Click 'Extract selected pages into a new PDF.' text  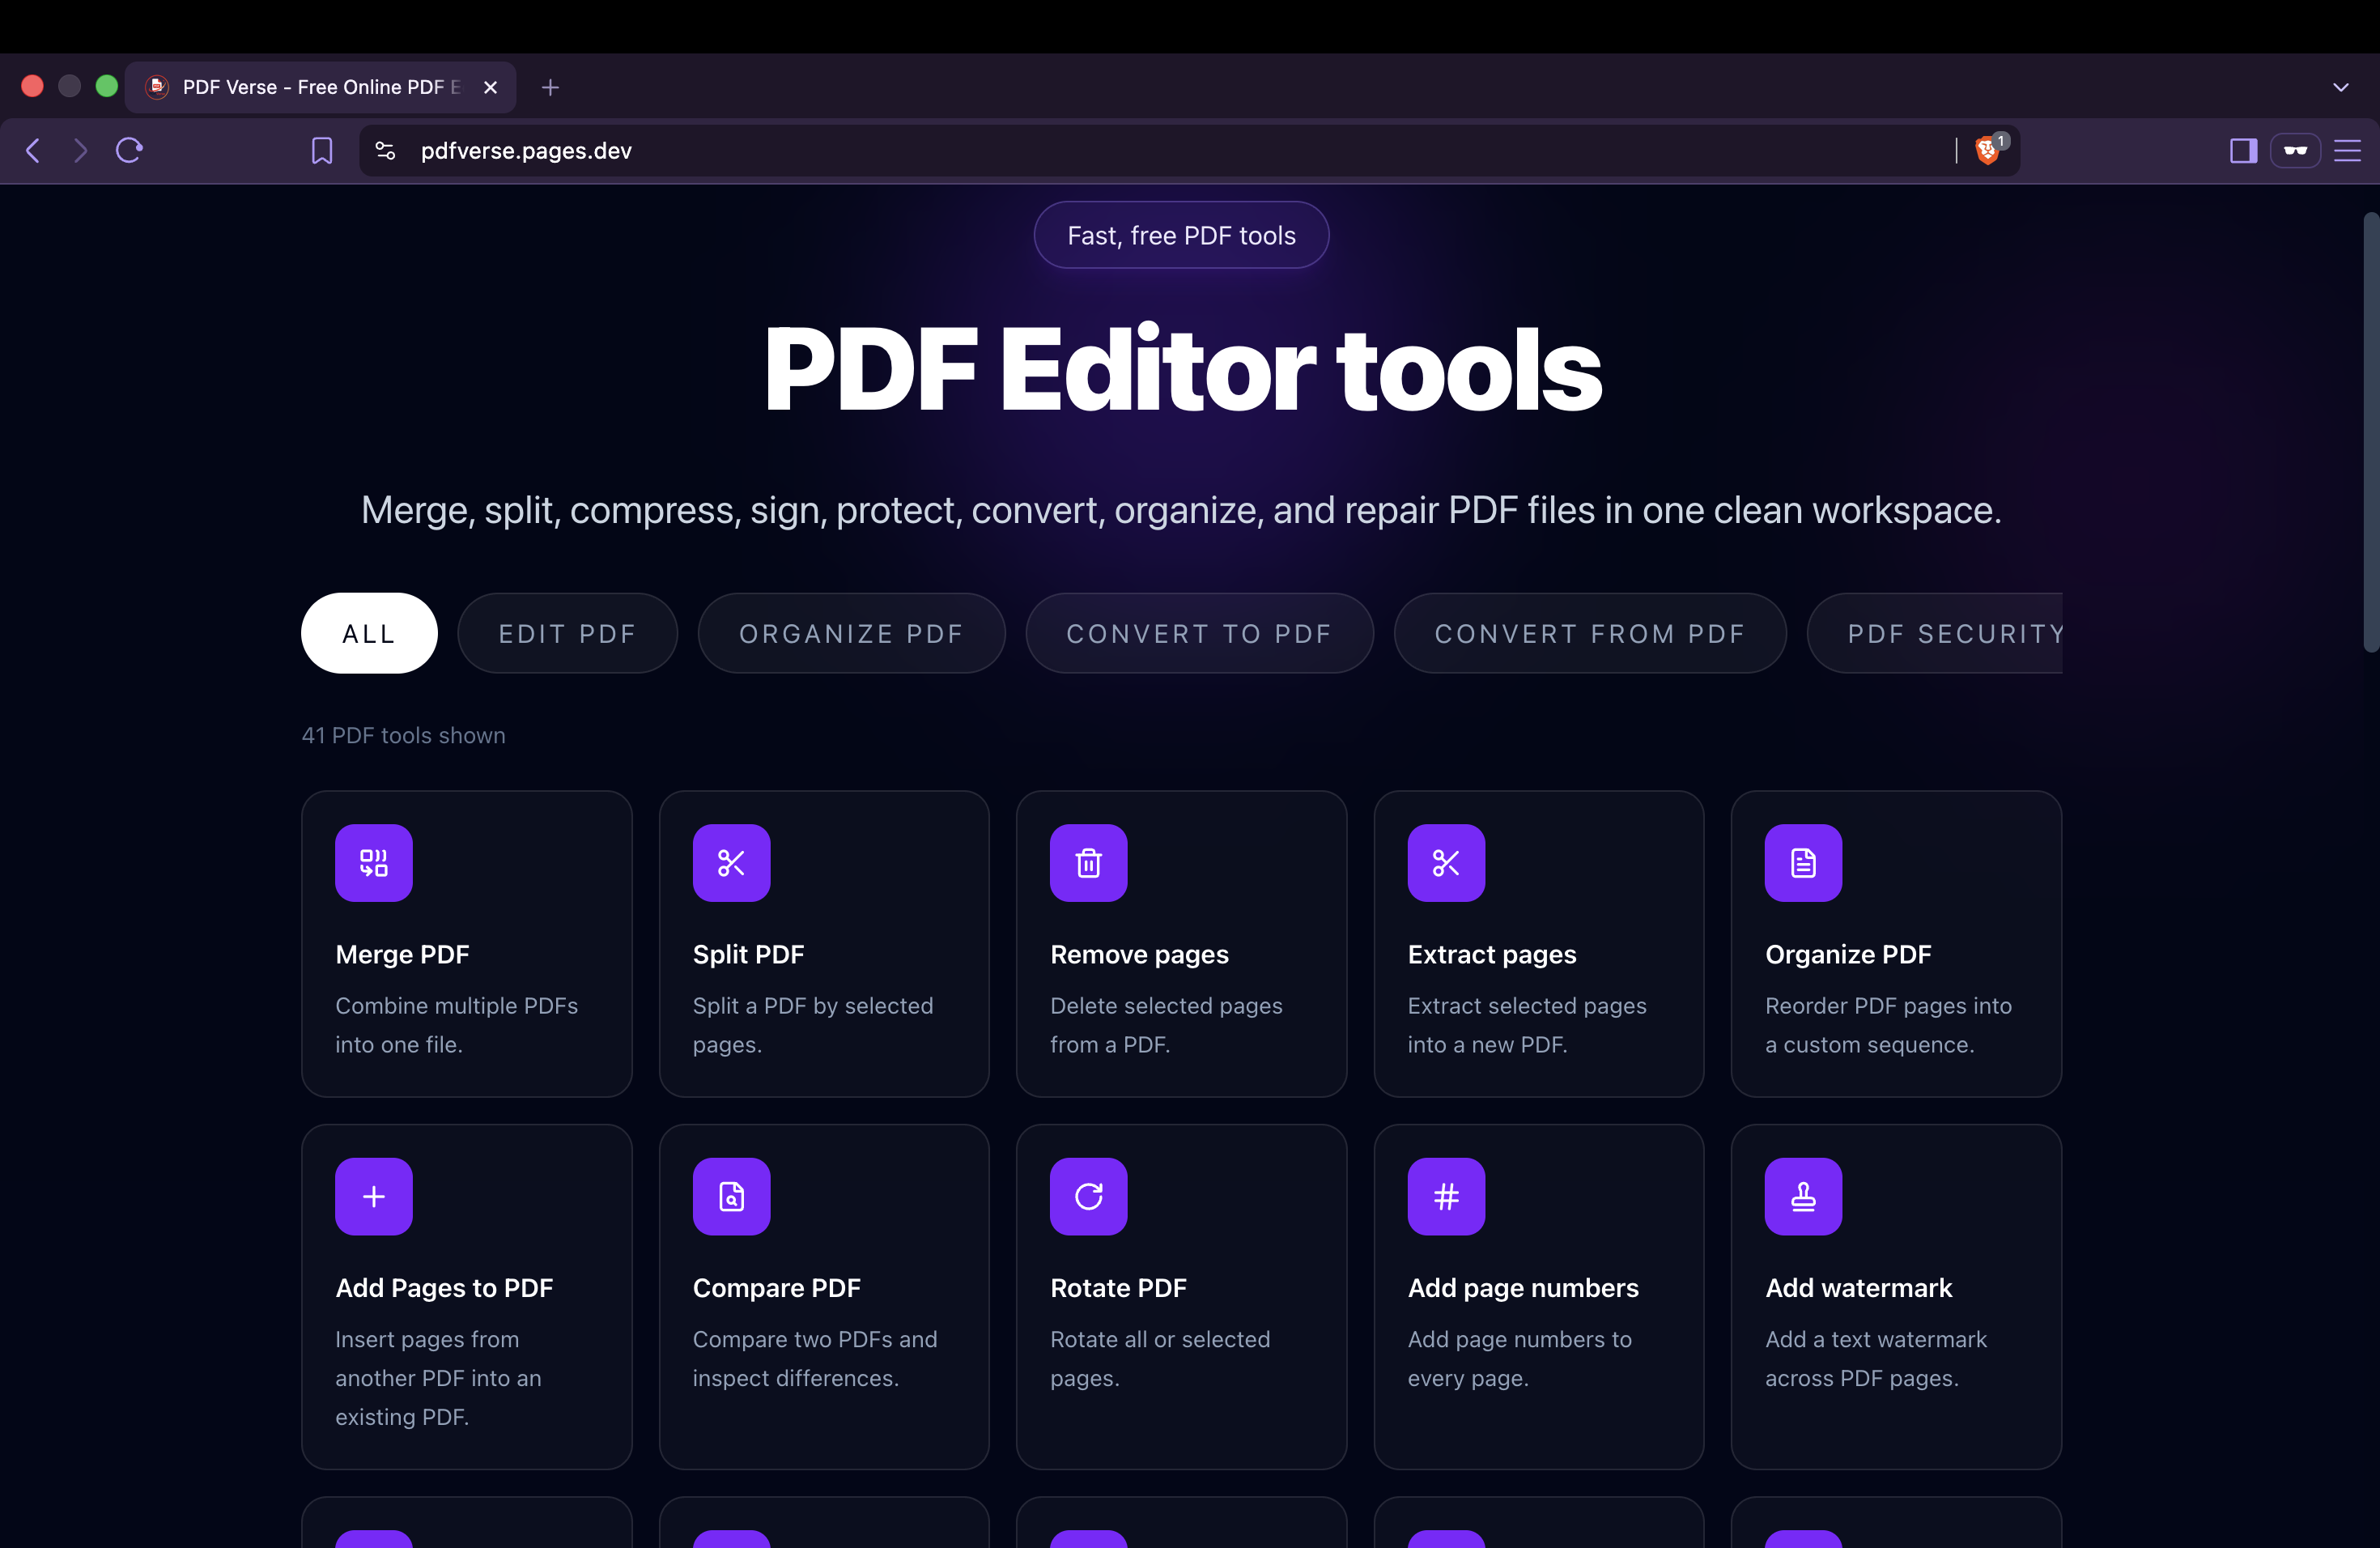click(x=1527, y=1025)
